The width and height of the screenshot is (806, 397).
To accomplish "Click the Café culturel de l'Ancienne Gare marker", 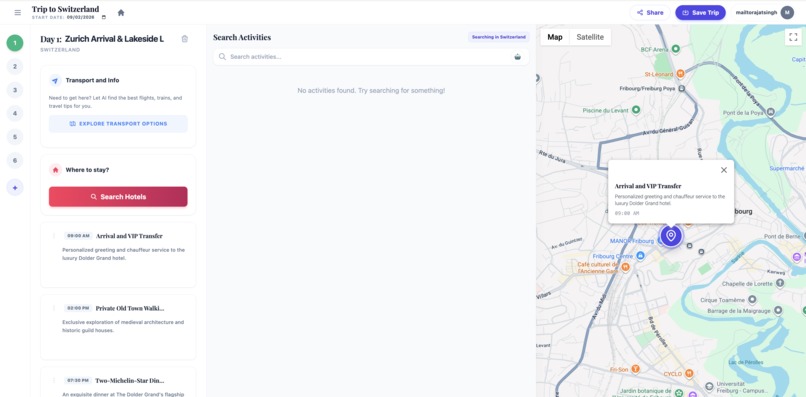I will tap(626, 267).
